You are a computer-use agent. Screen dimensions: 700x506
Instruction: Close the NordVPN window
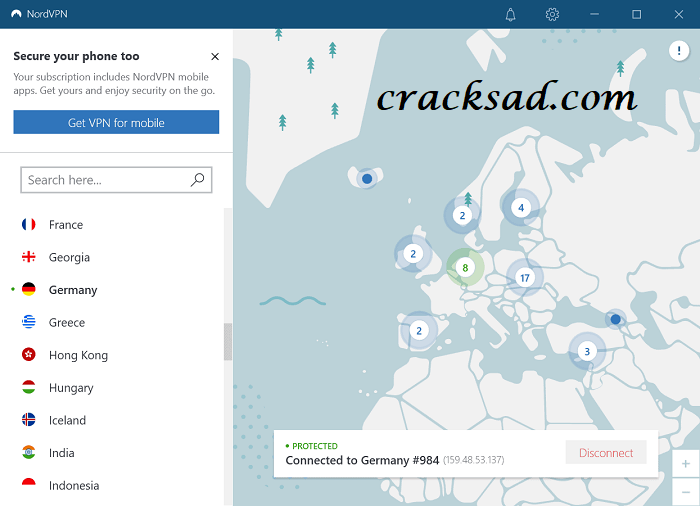(x=679, y=14)
